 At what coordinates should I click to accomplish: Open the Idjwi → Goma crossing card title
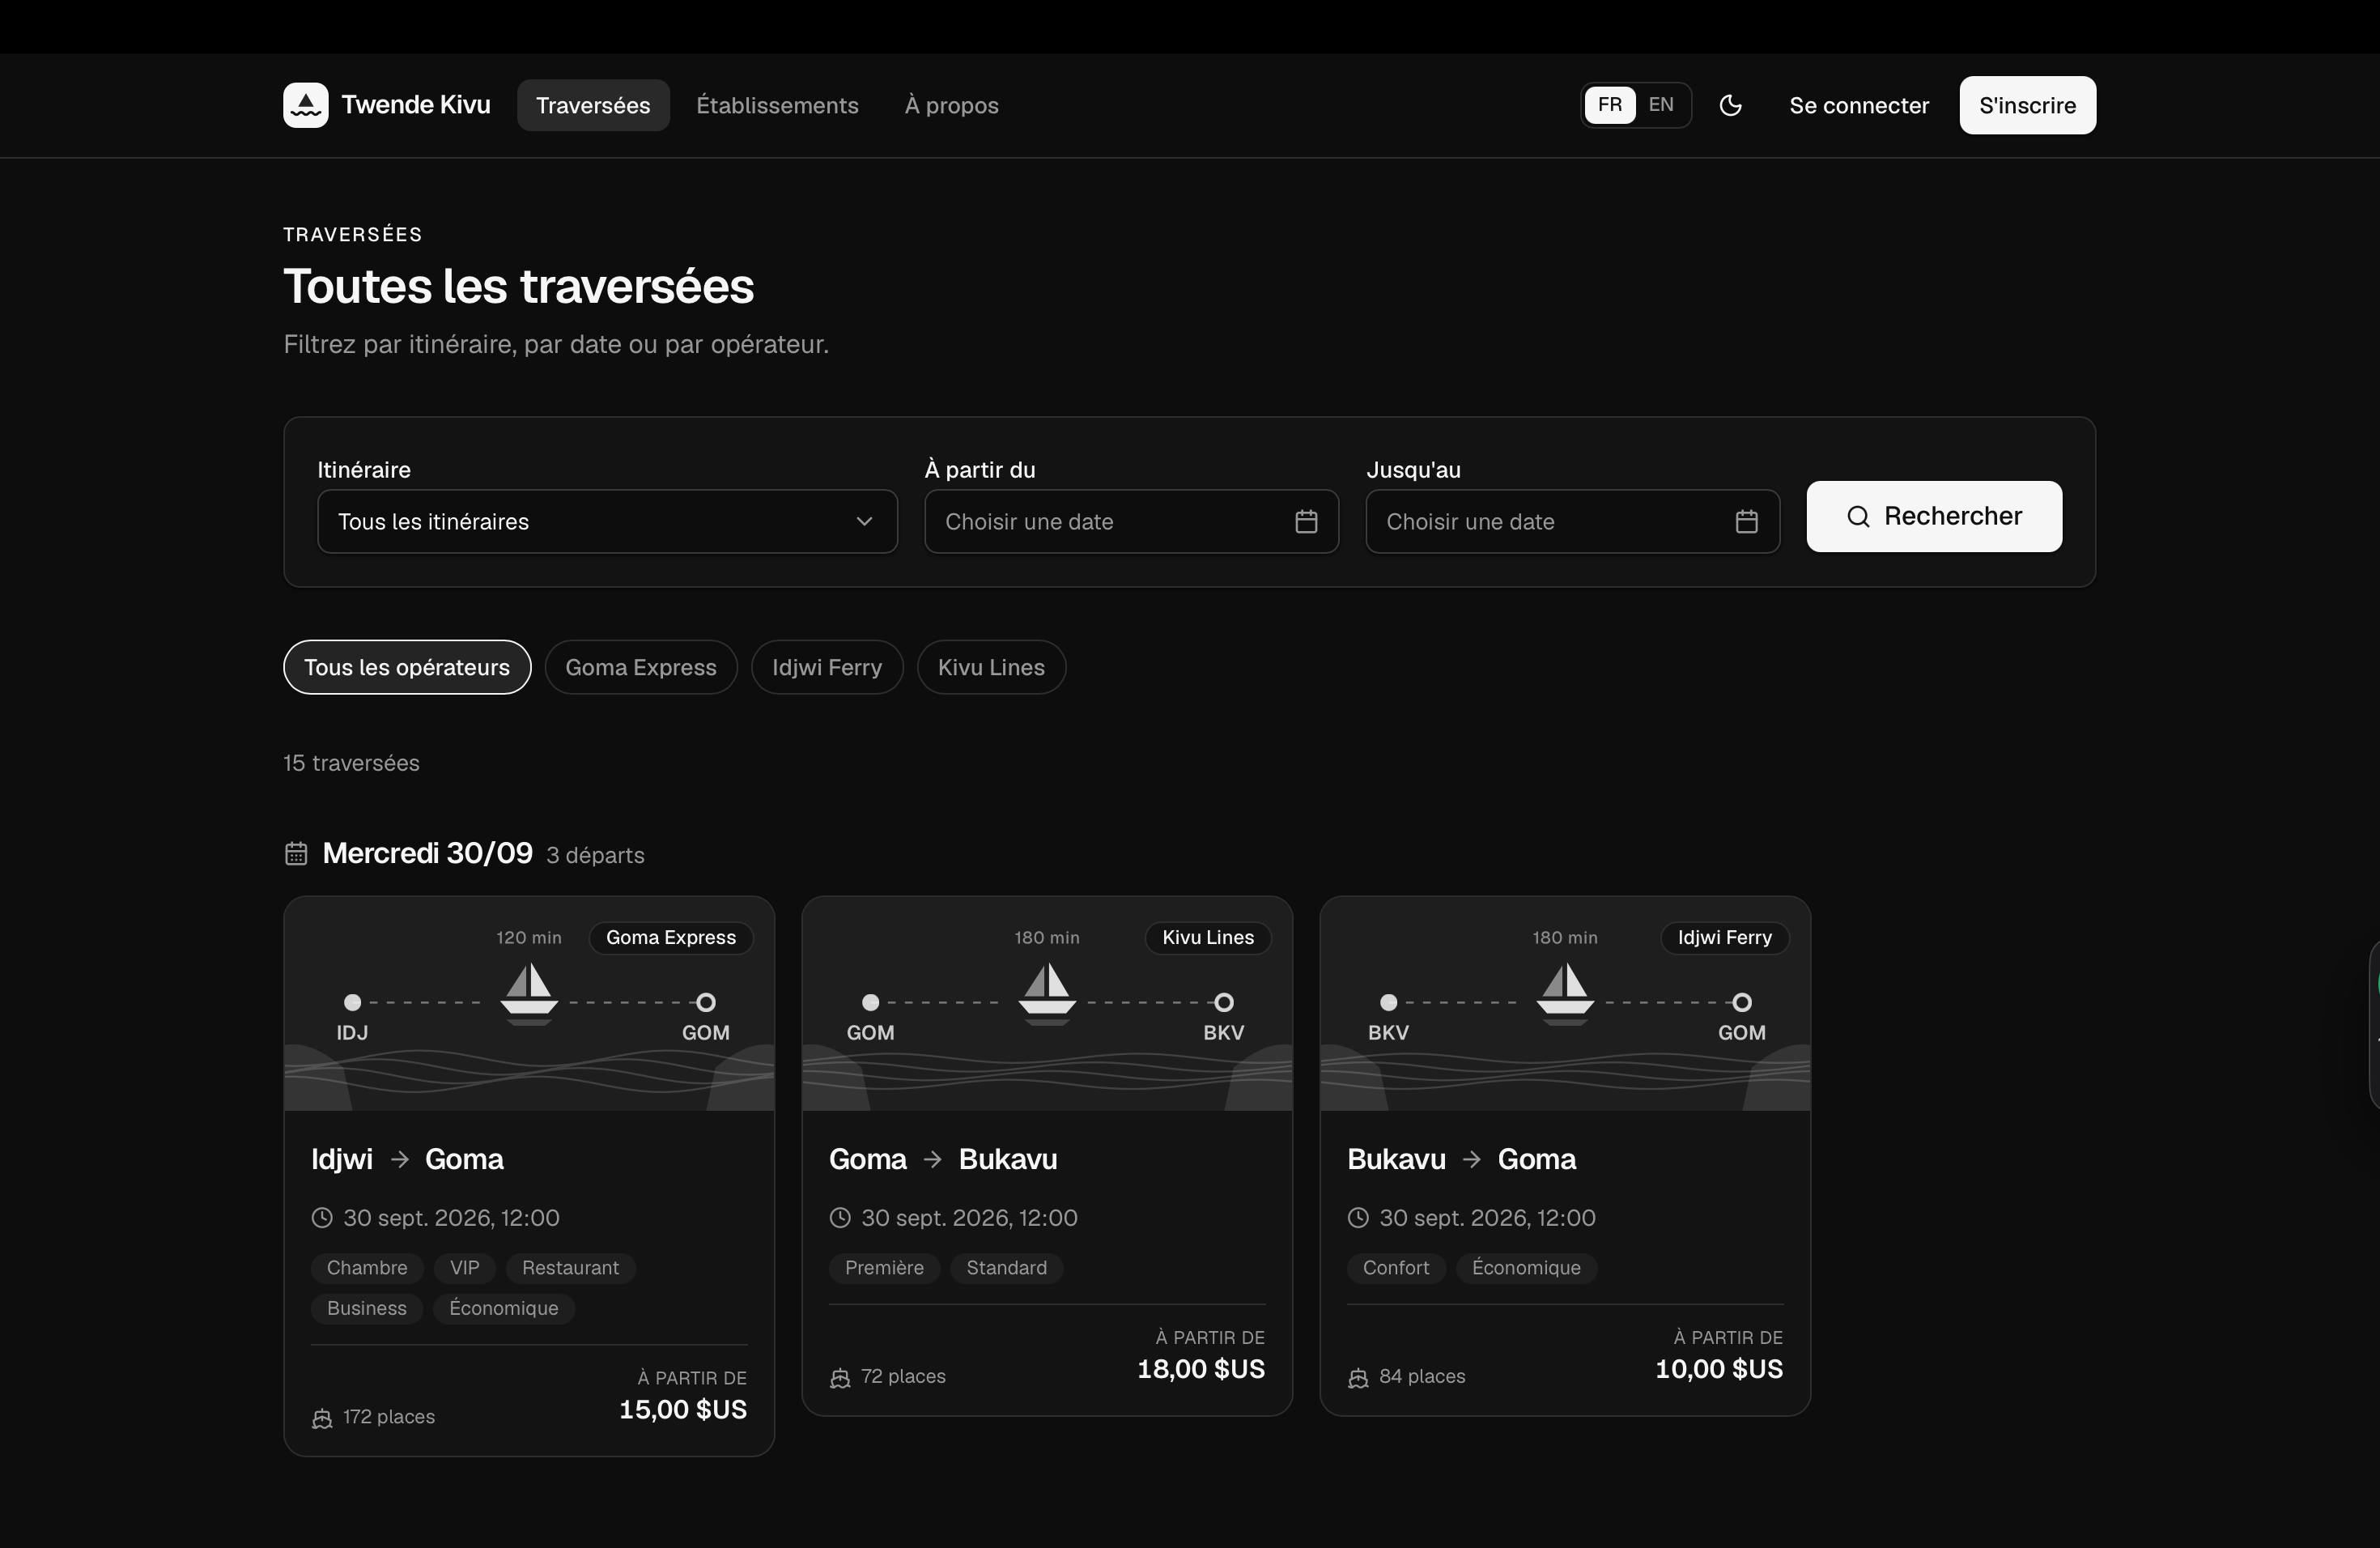pos(407,1159)
